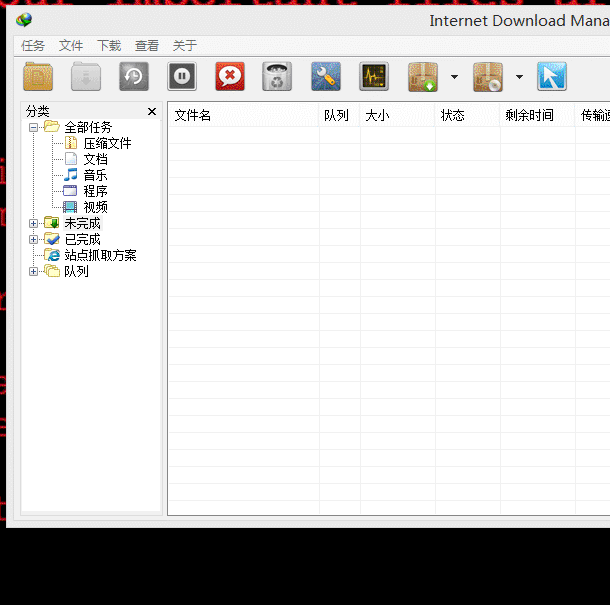Click the pause button in toolbar
610x605 pixels.
(x=182, y=76)
